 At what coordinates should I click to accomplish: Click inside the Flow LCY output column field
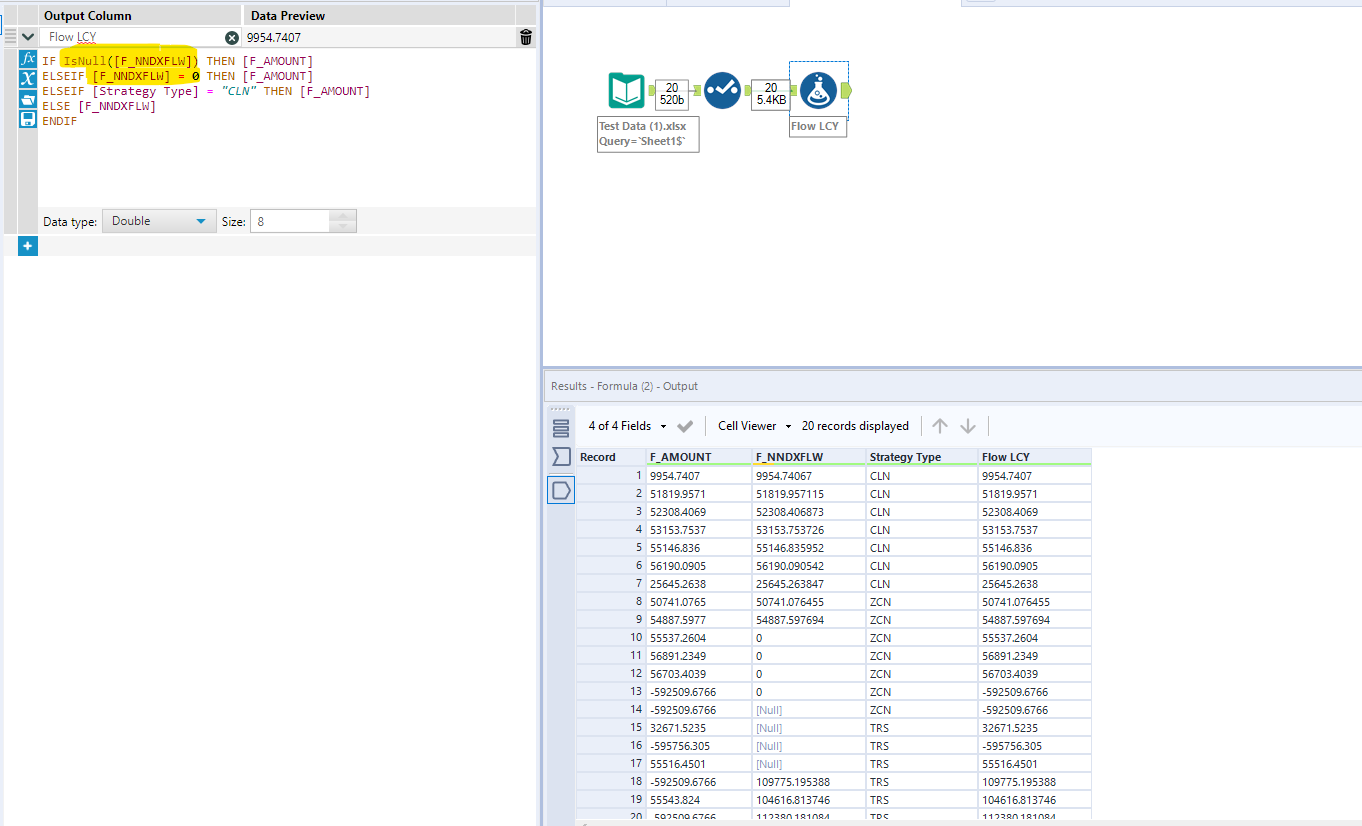130,36
